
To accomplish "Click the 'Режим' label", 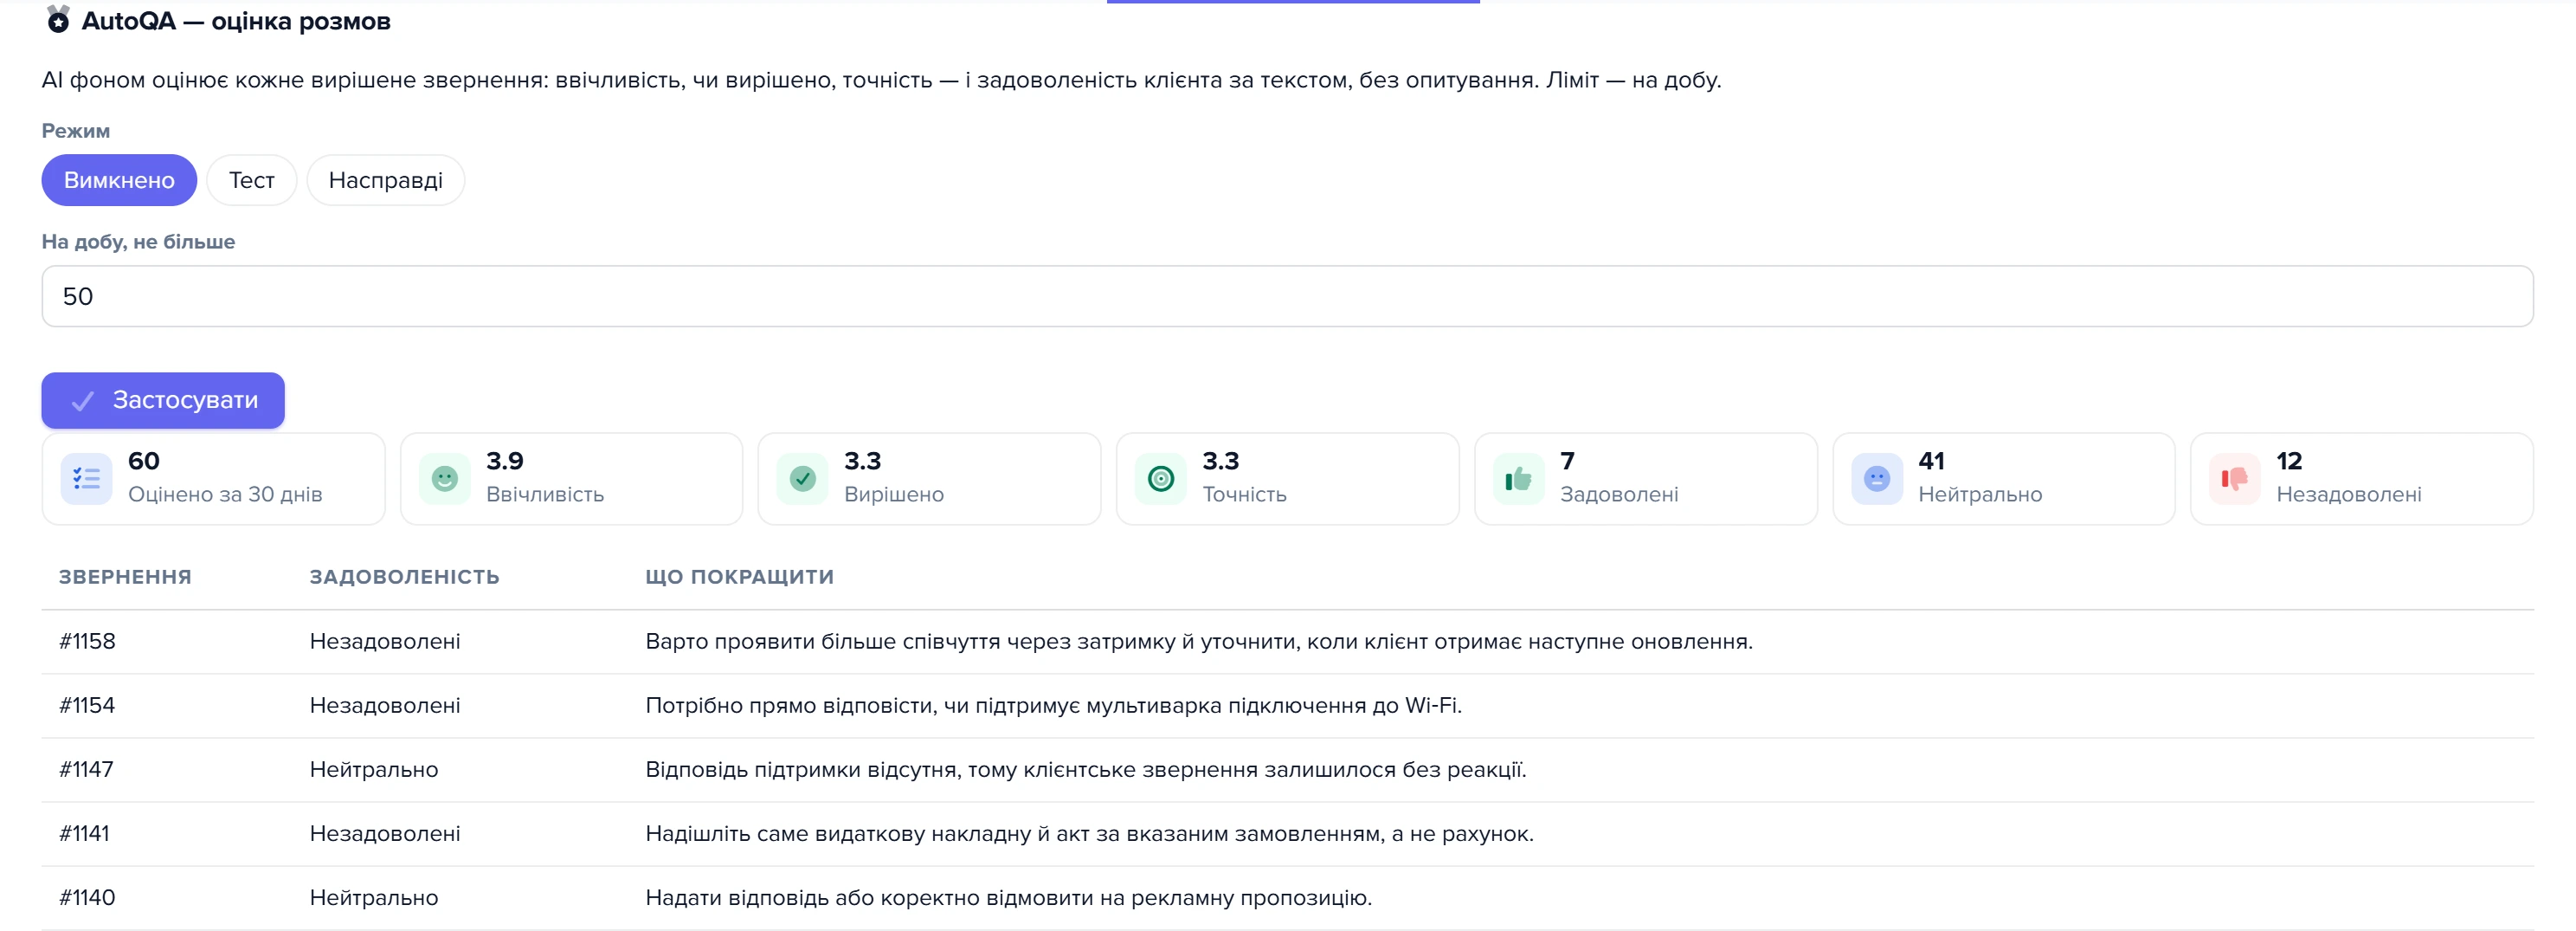I will coord(76,131).
